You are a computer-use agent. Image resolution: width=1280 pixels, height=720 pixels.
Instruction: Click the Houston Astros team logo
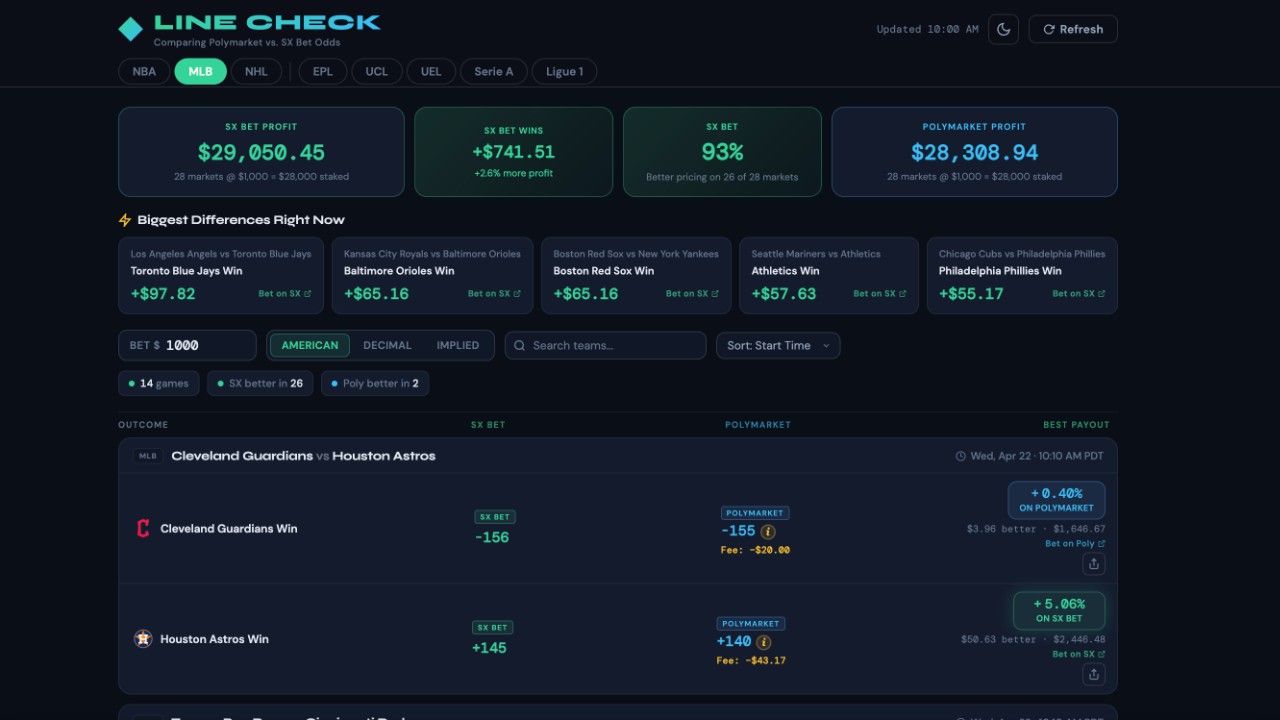tap(143, 639)
